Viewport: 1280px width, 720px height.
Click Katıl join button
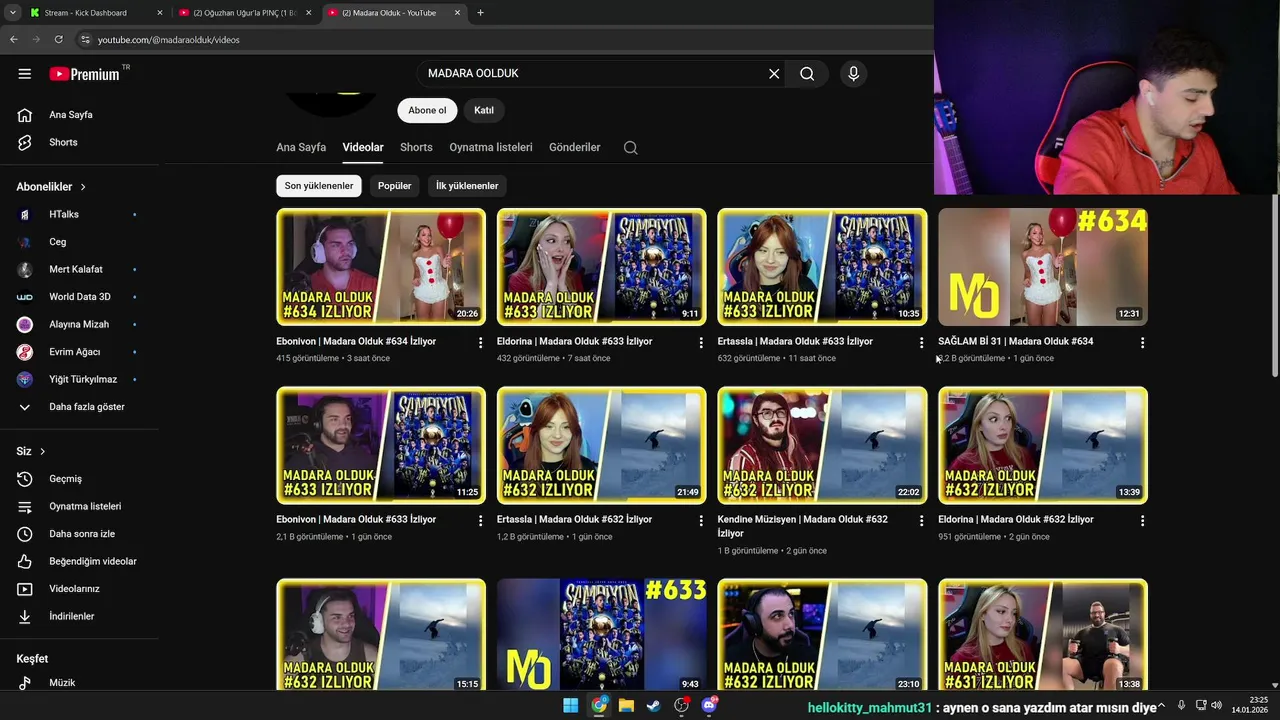[x=484, y=110]
